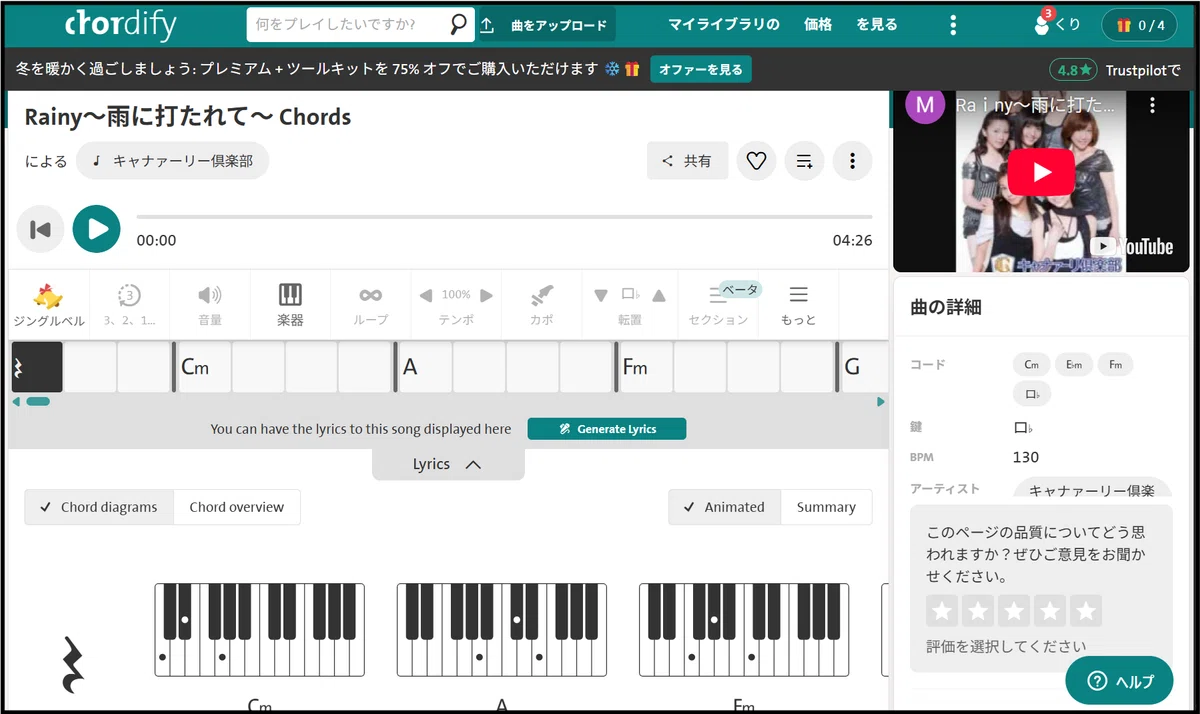The height and width of the screenshot is (714, 1200).
Task: Select the Cm chord in timeline
Action: coord(203,367)
